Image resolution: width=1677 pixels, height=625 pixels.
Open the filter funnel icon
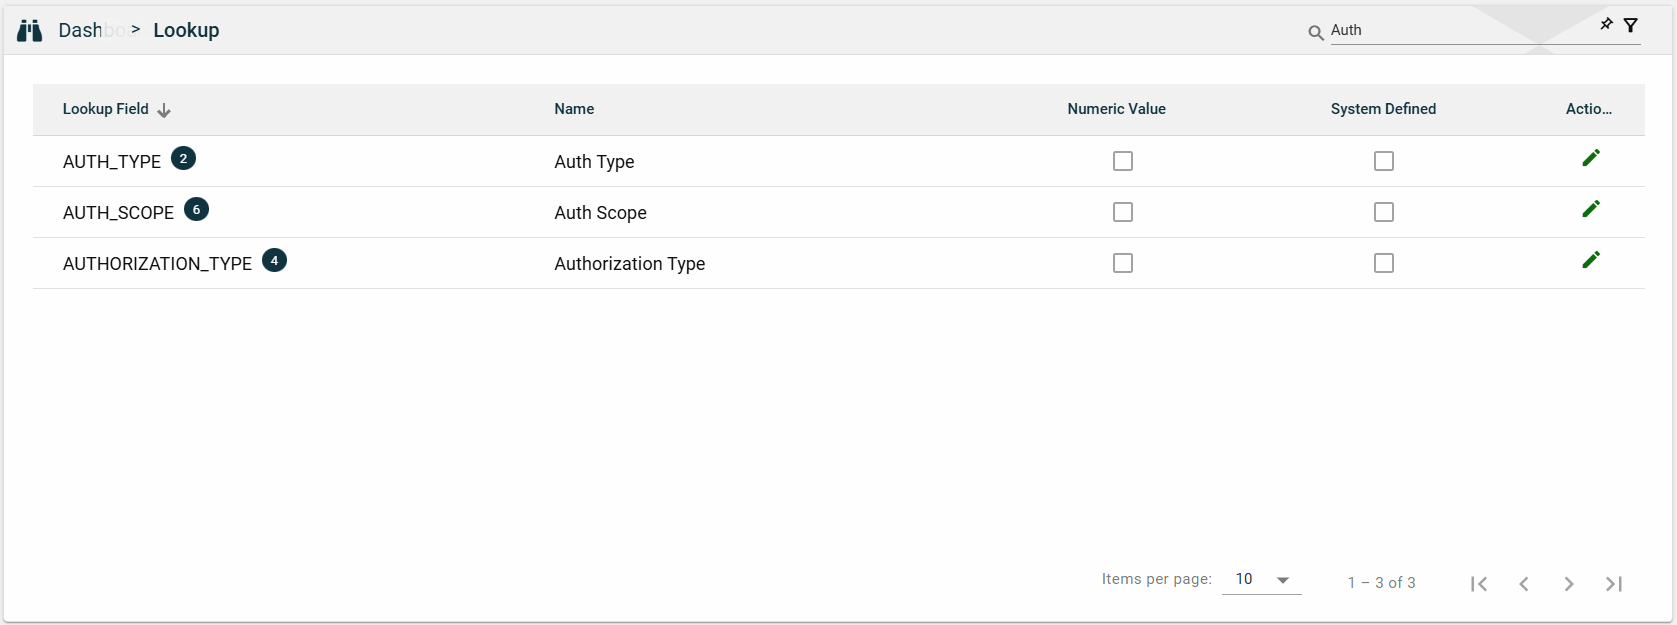pyautogui.click(x=1631, y=25)
